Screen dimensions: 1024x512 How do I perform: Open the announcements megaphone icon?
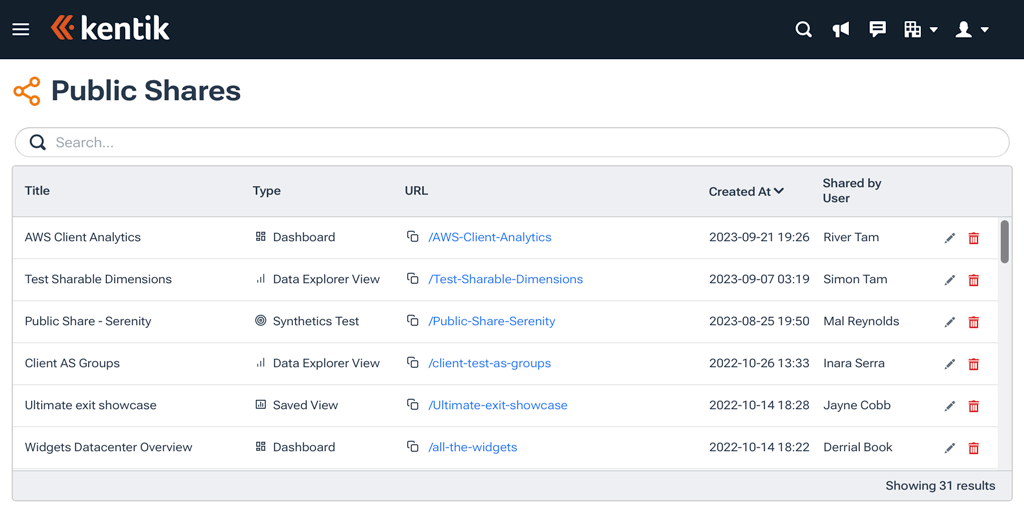(x=840, y=29)
